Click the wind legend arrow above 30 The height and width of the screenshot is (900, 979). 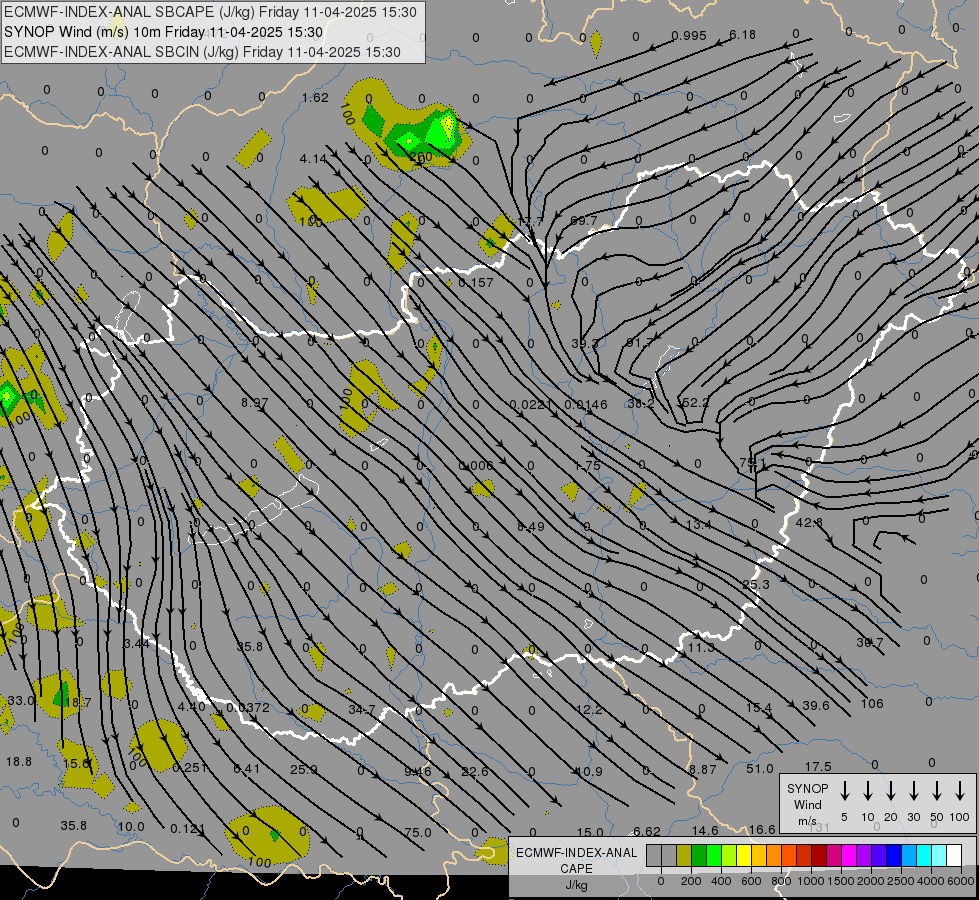tap(913, 791)
